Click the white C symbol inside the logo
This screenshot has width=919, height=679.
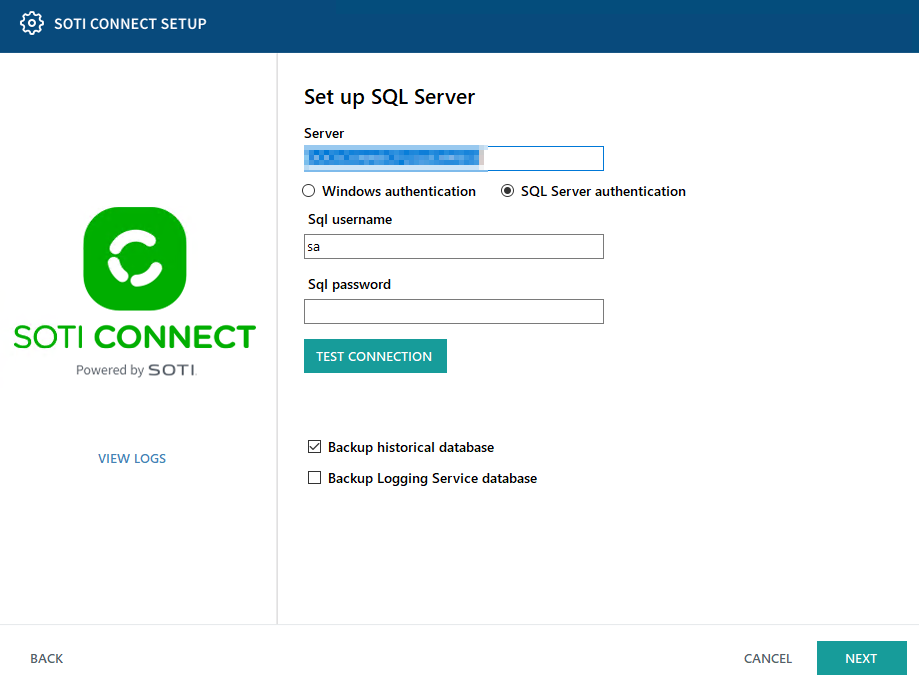(x=134, y=258)
